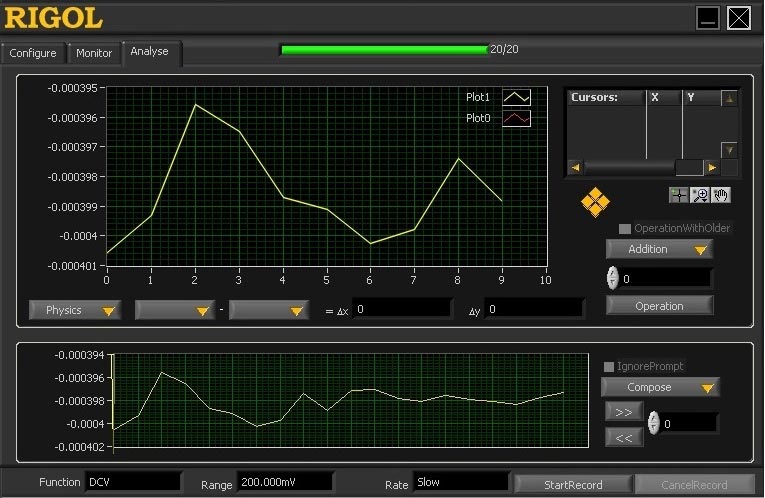765x498 pixels.
Task: Click Plot1 legend line icon
Action: (516, 97)
